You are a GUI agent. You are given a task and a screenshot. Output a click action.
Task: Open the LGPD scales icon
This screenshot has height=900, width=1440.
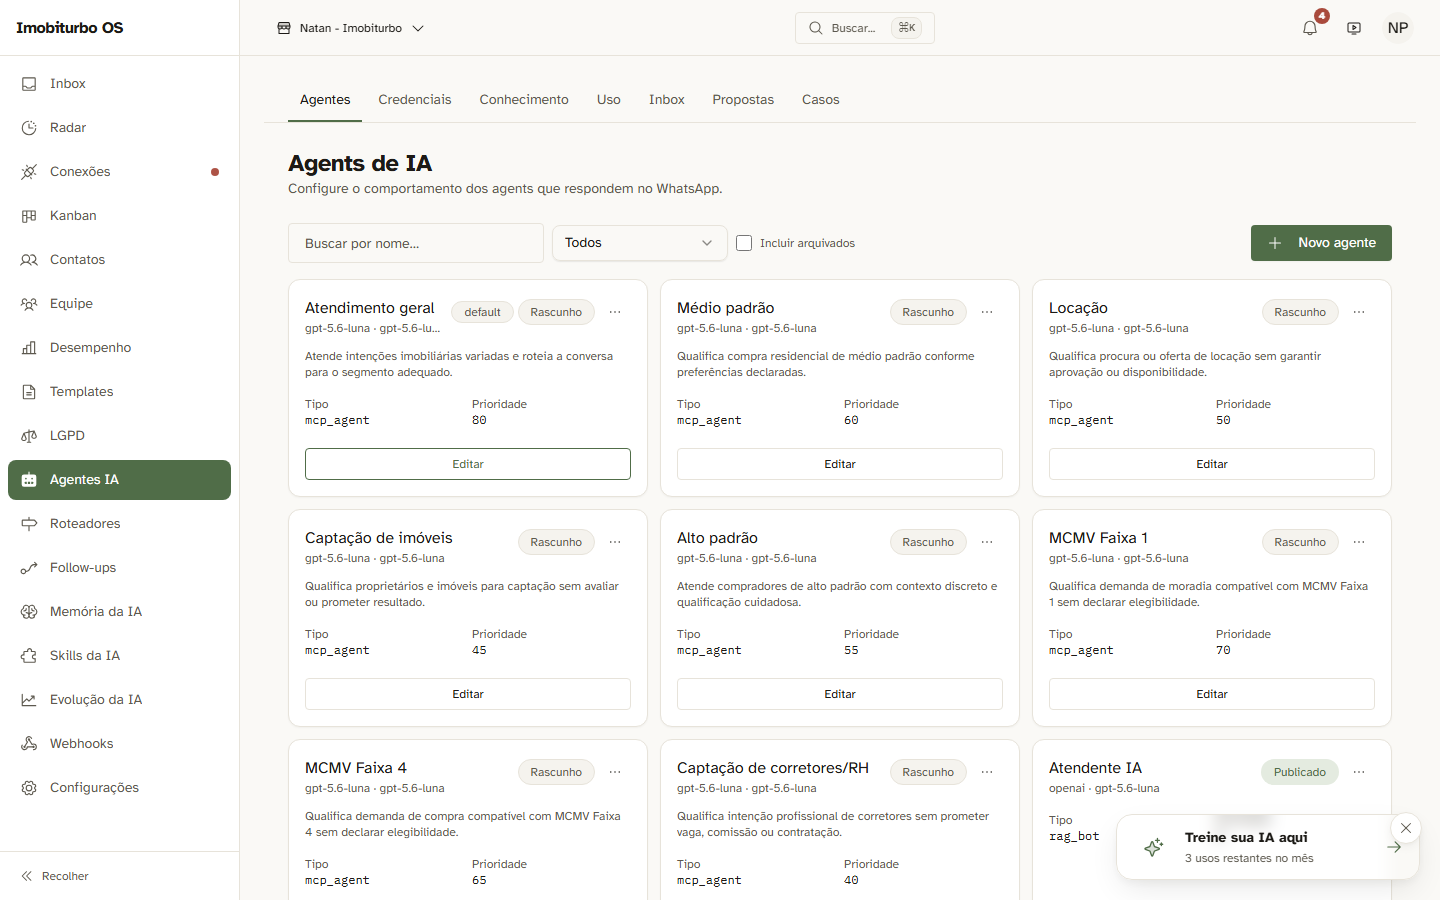pyautogui.click(x=29, y=436)
